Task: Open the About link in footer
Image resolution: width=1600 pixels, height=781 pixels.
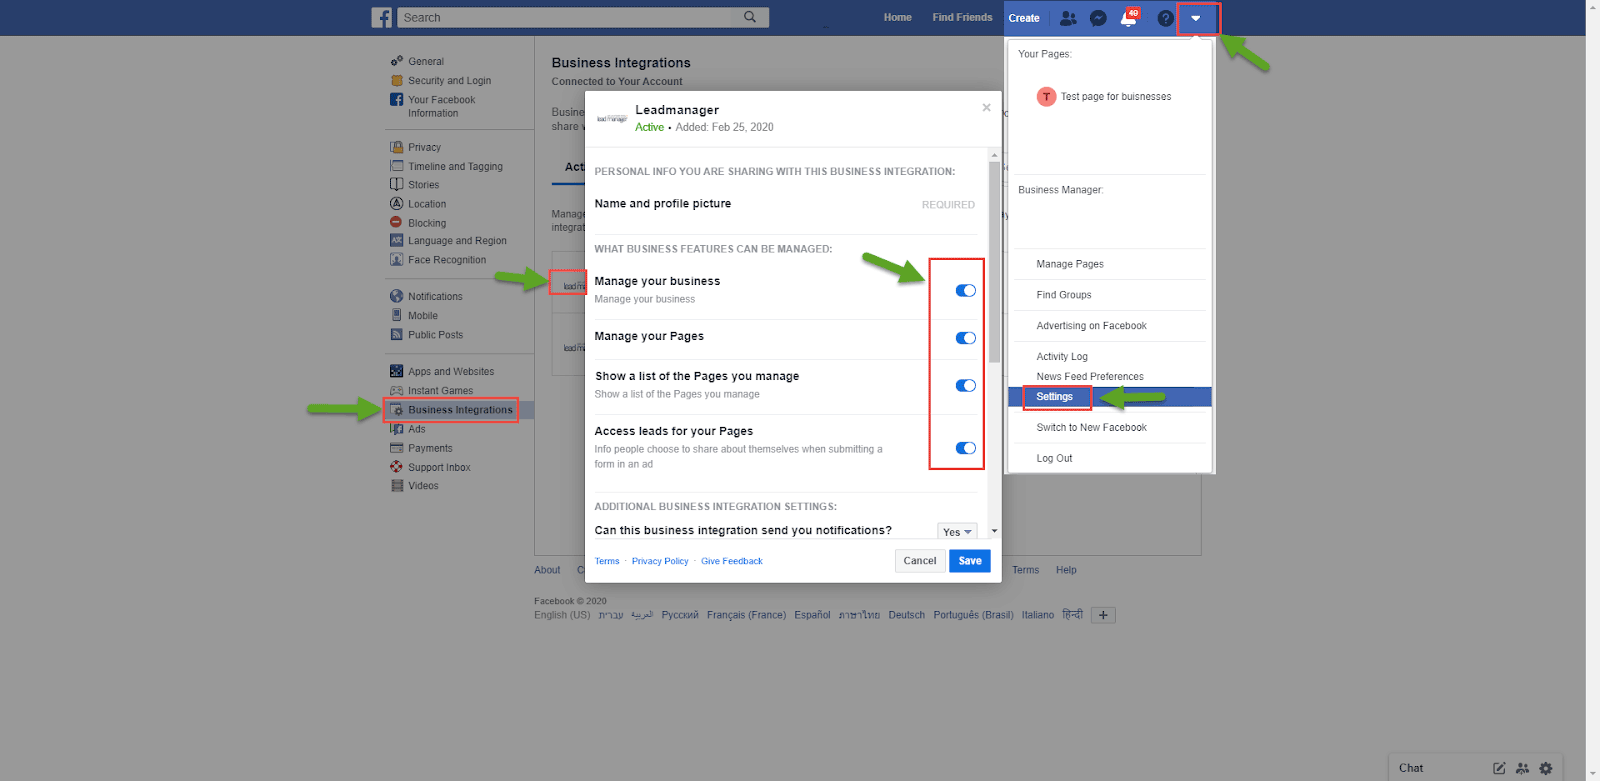Action: [547, 570]
